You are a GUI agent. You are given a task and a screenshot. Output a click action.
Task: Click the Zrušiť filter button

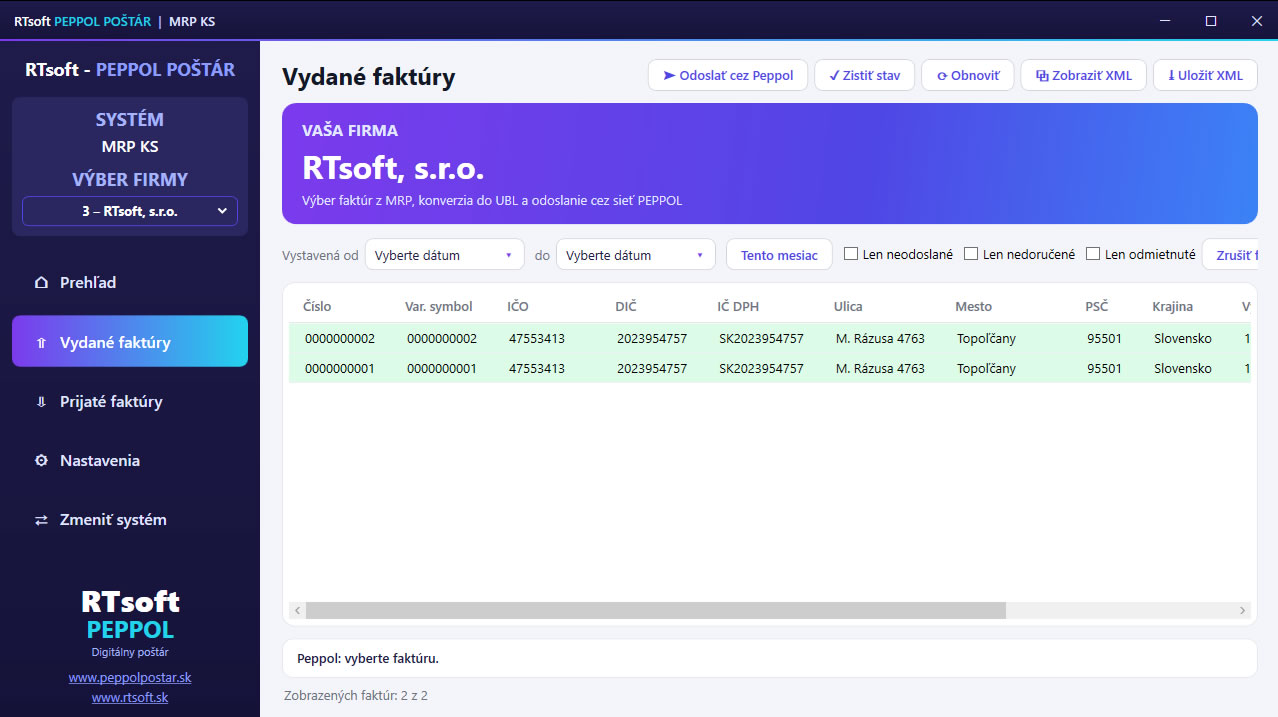coord(1230,255)
